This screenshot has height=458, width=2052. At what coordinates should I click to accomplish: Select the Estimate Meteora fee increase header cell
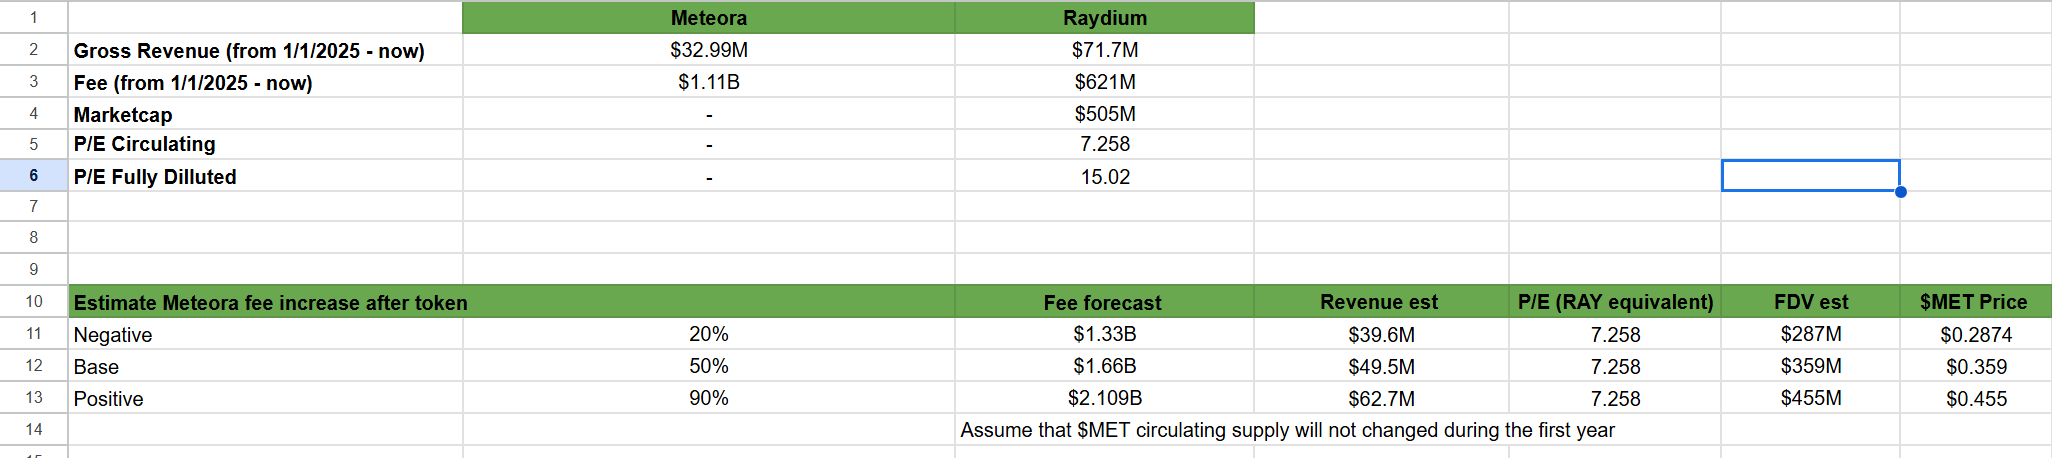pyautogui.click(x=270, y=302)
